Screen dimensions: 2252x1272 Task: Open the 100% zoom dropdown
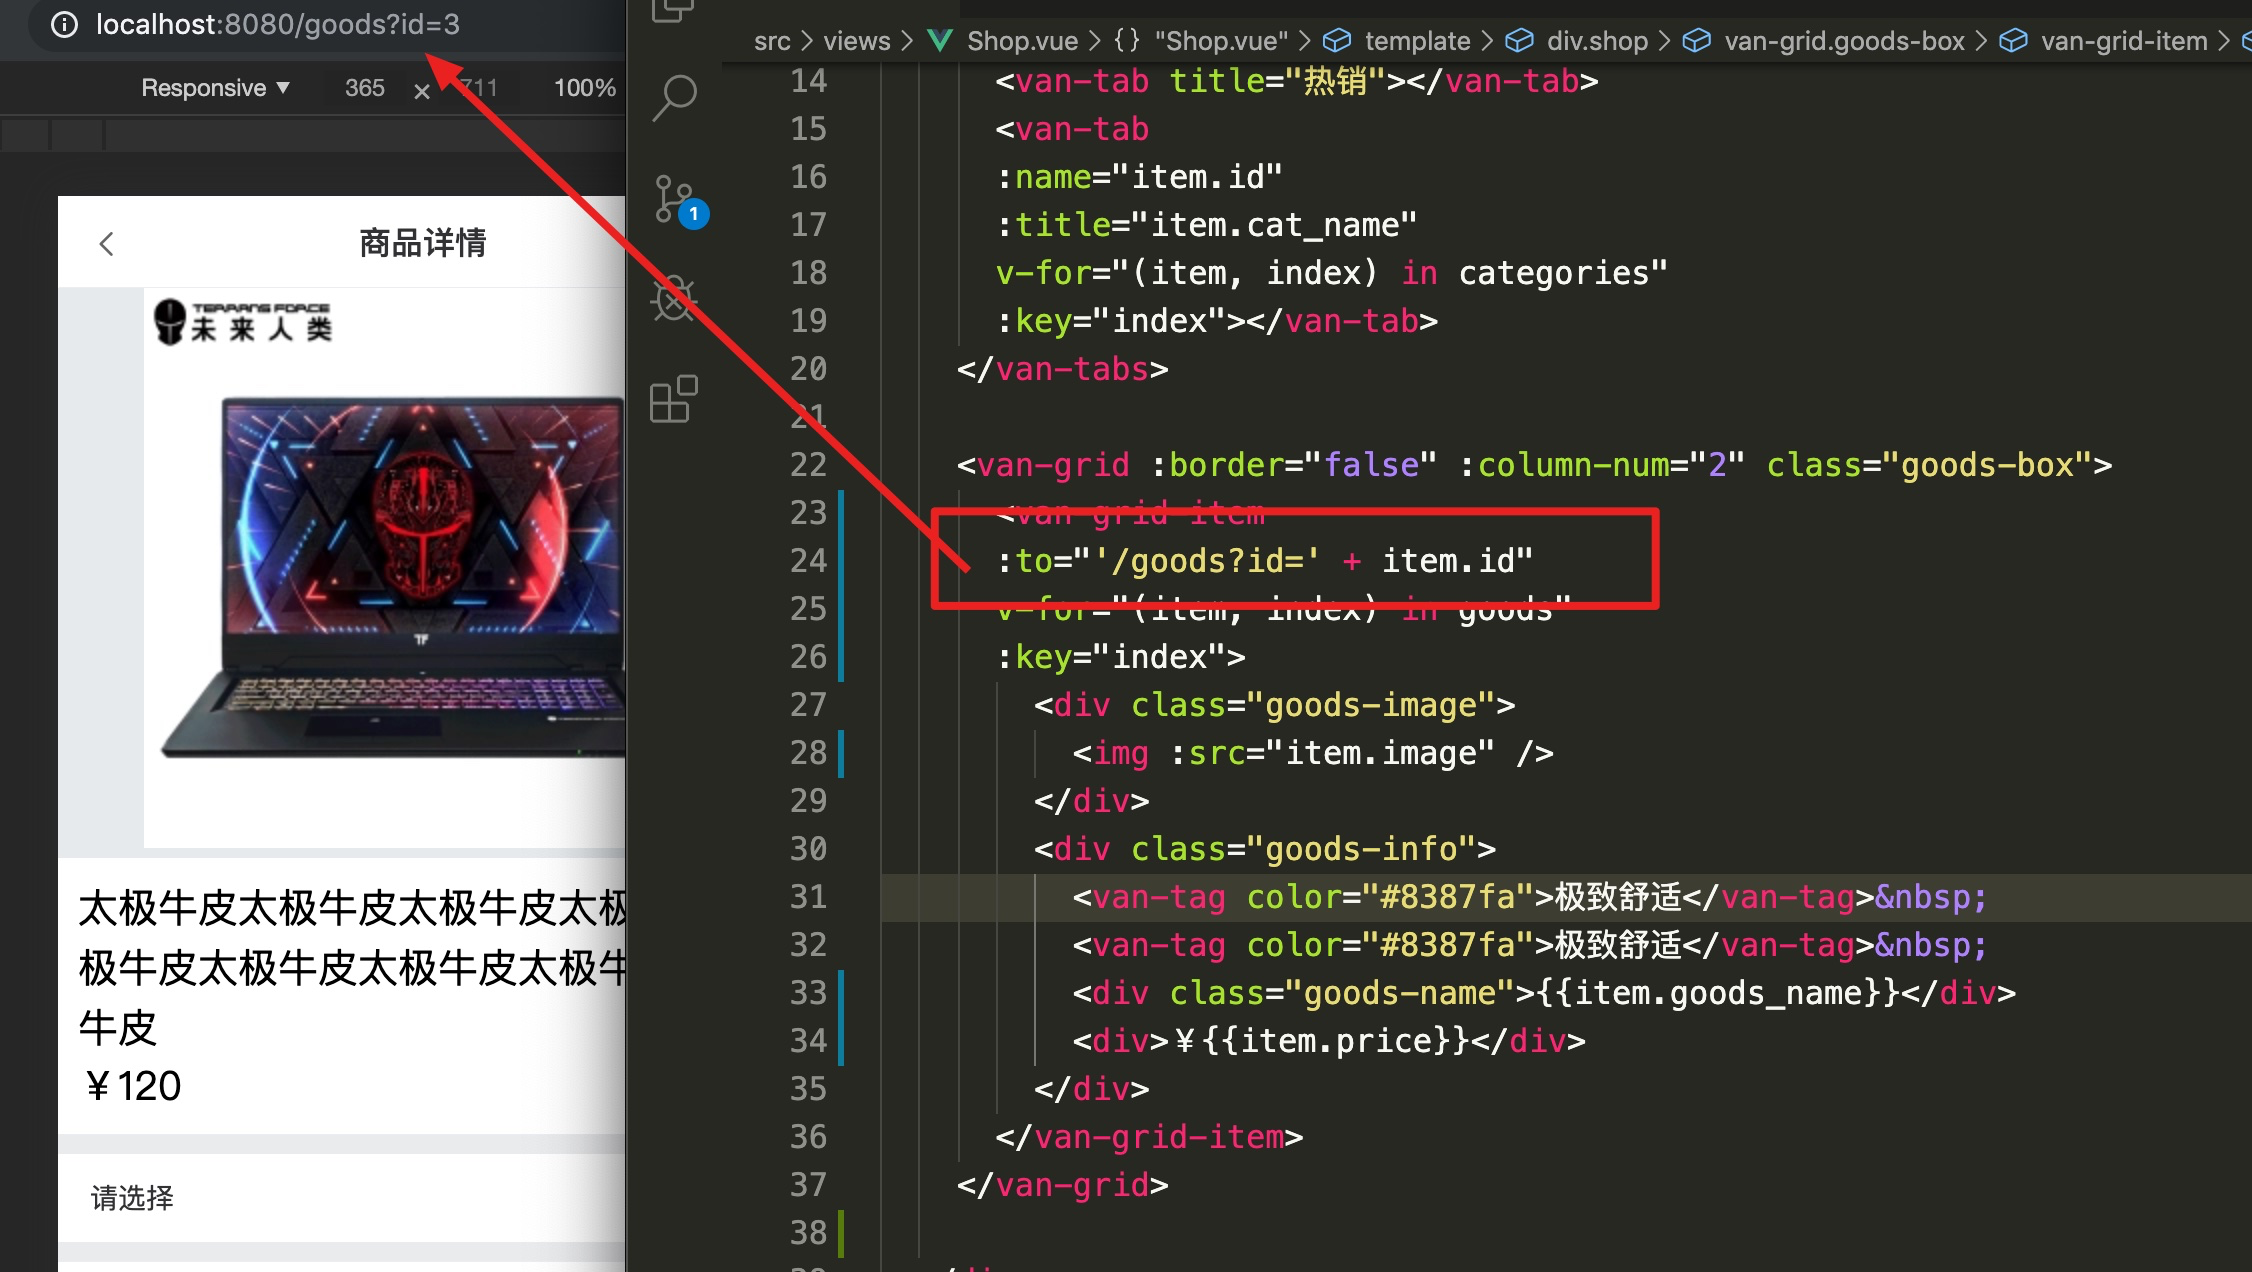click(x=585, y=88)
